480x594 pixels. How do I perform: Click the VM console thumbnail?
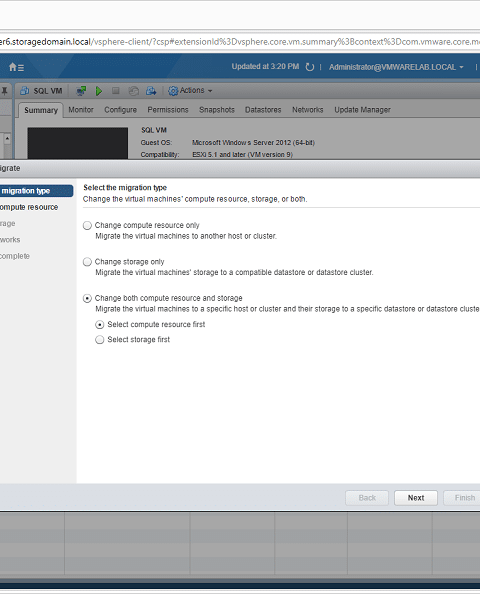point(78,143)
